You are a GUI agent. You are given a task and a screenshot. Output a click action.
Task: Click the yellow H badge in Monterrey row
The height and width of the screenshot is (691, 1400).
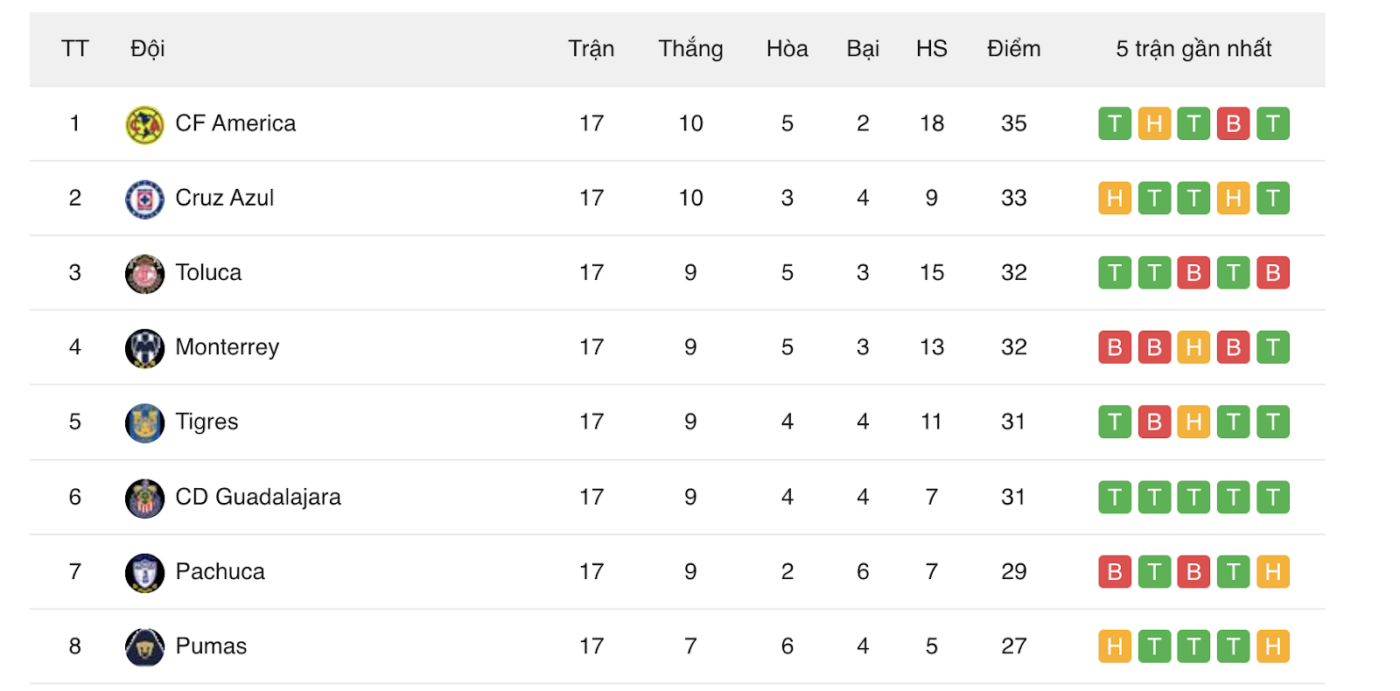(x=1193, y=348)
